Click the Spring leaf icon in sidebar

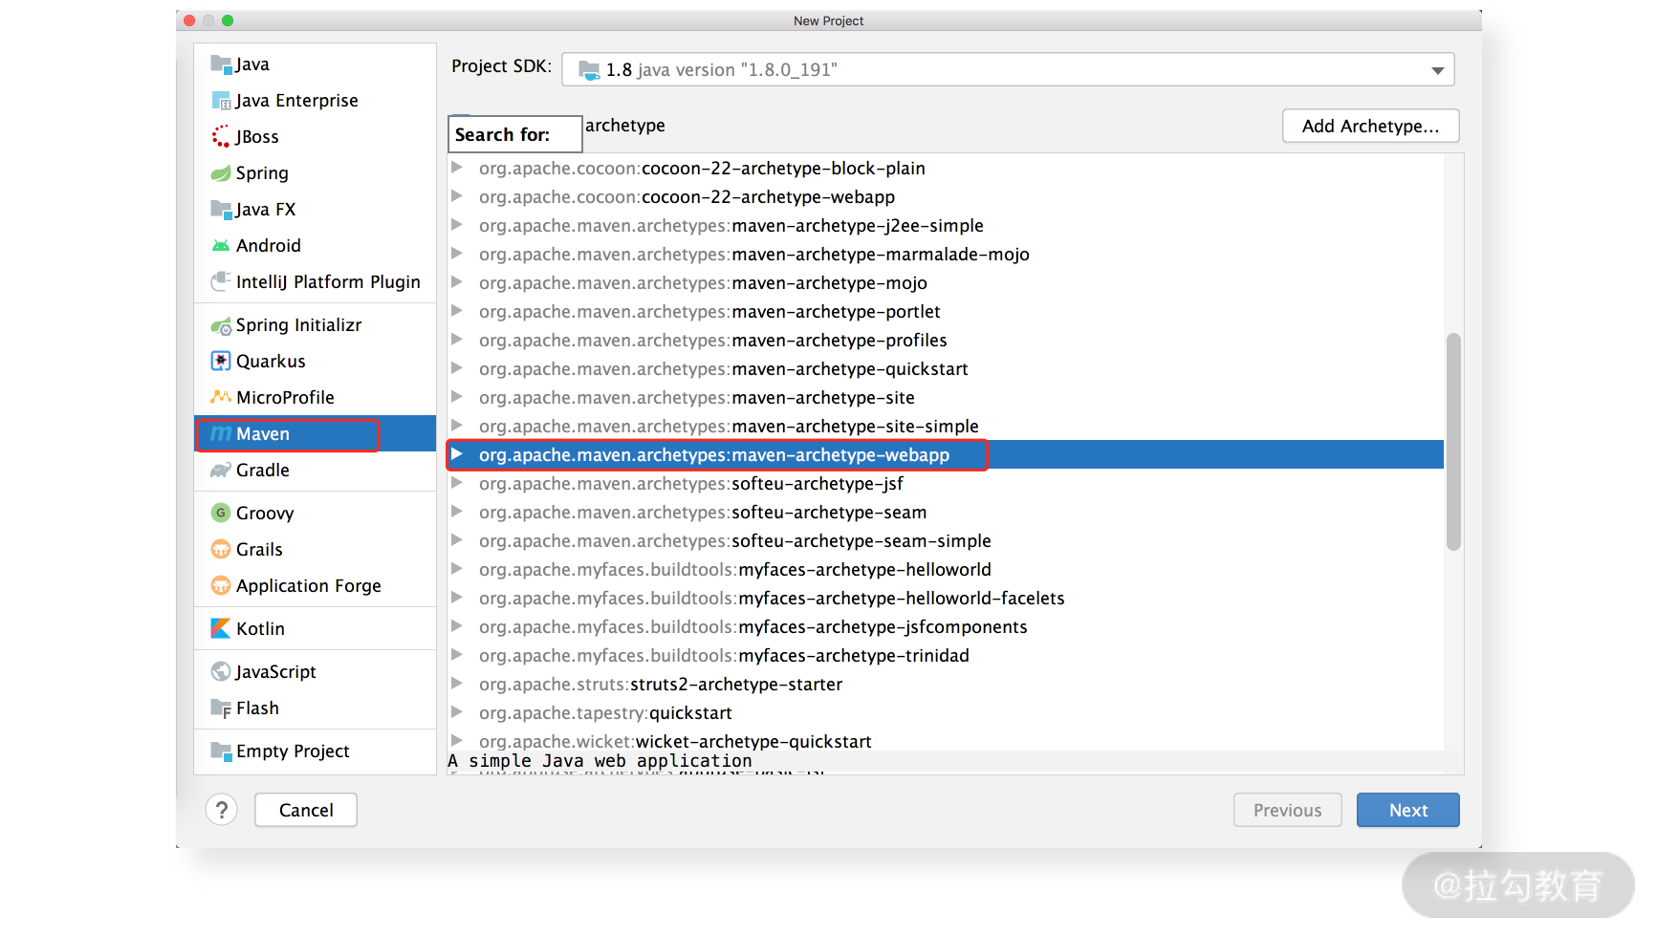coord(221,173)
